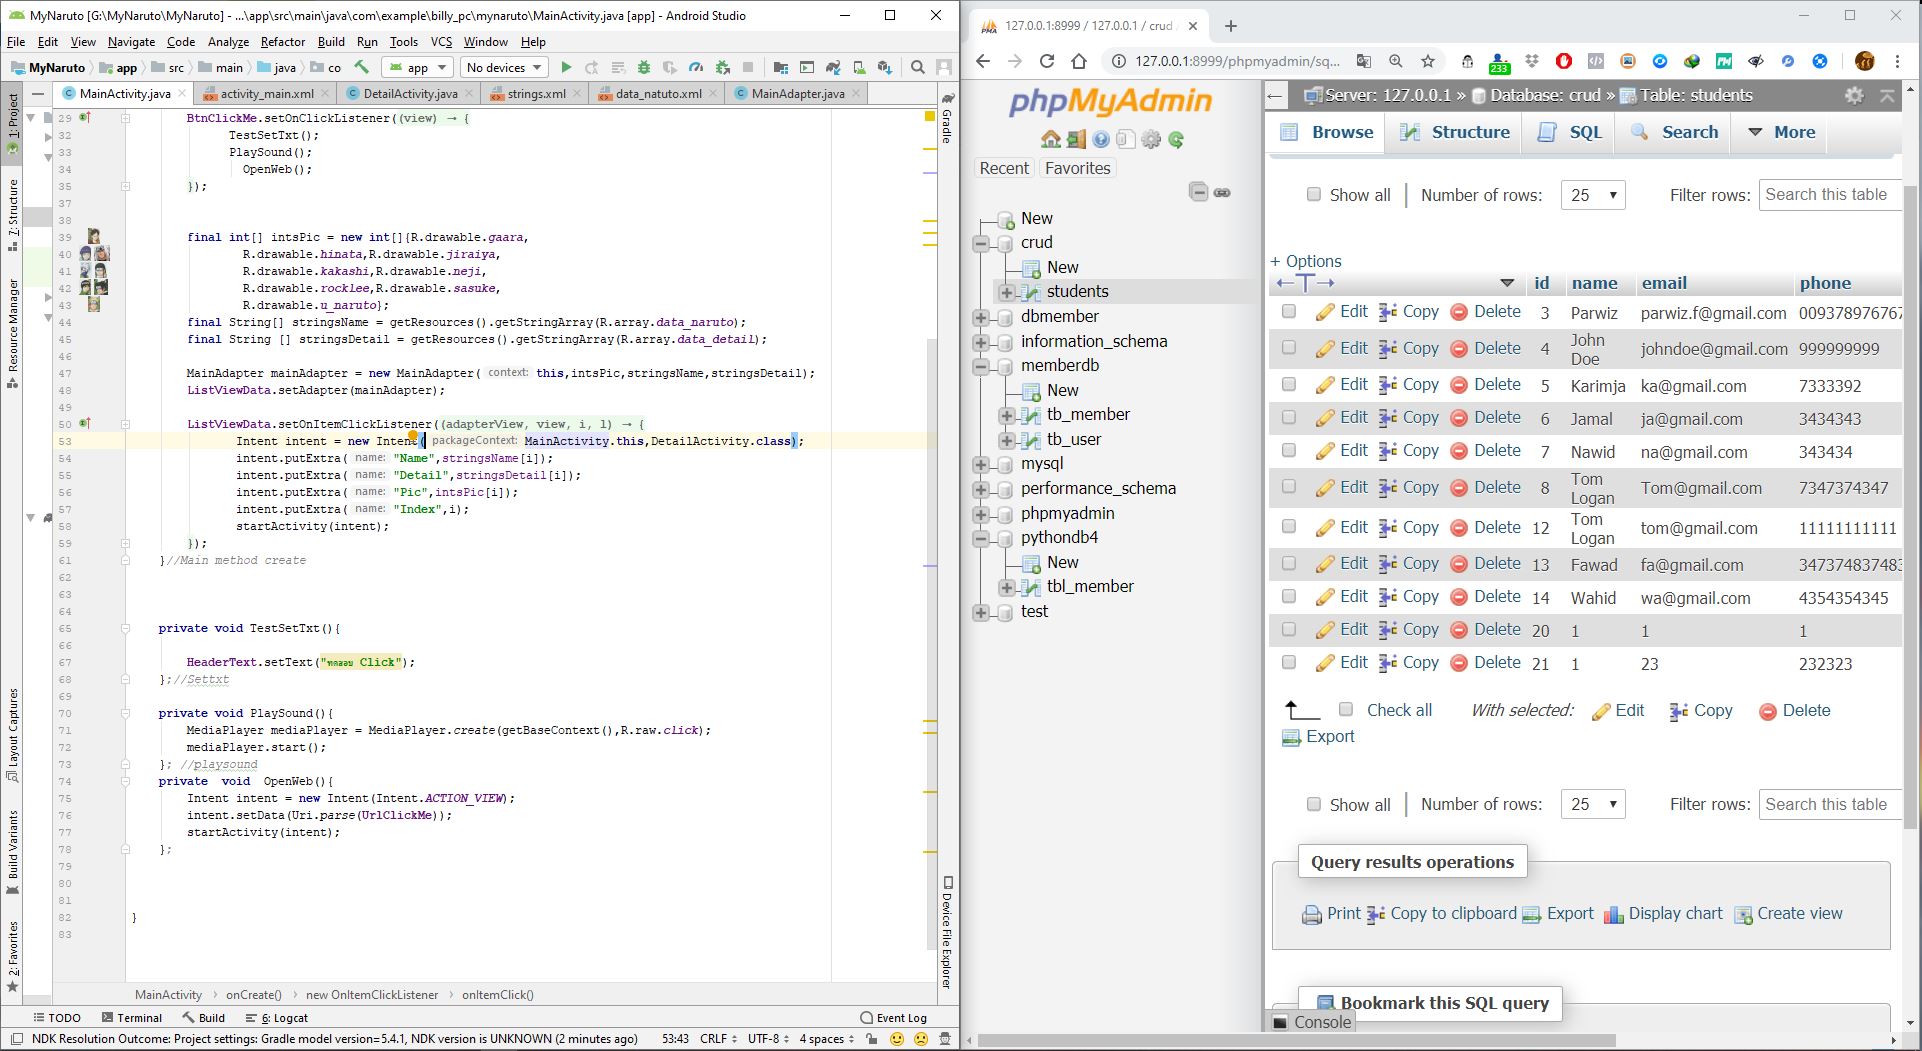Viewport: 1922px width, 1051px height.
Task: Select checkbox for row John Doe
Action: click(x=1289, y=348)
